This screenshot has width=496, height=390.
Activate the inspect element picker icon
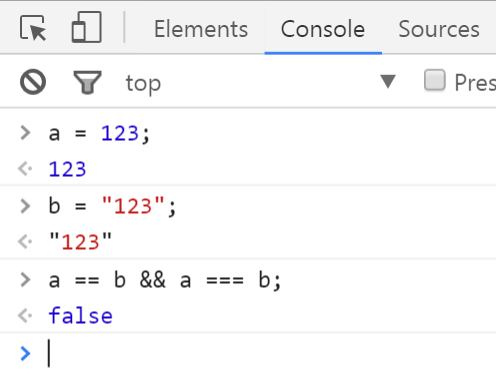pyautogui.click(x=33, y=28)
